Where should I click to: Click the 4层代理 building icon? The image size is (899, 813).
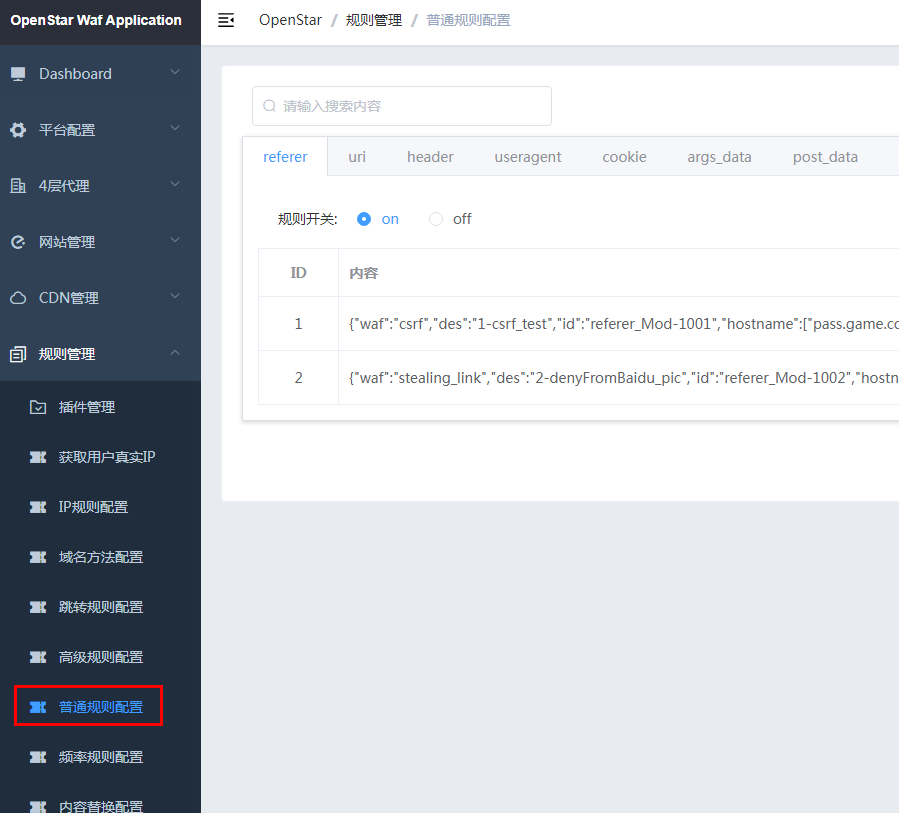(18, 186)
